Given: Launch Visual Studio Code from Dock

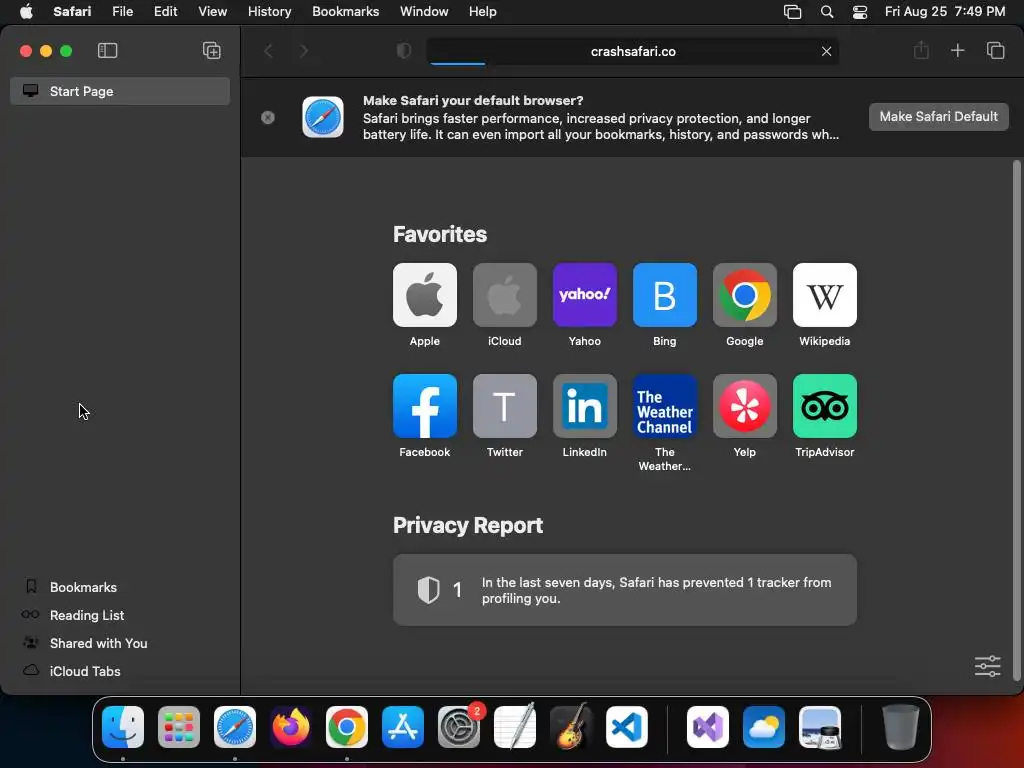Looking at the screenshot, I should coord(627,727).
